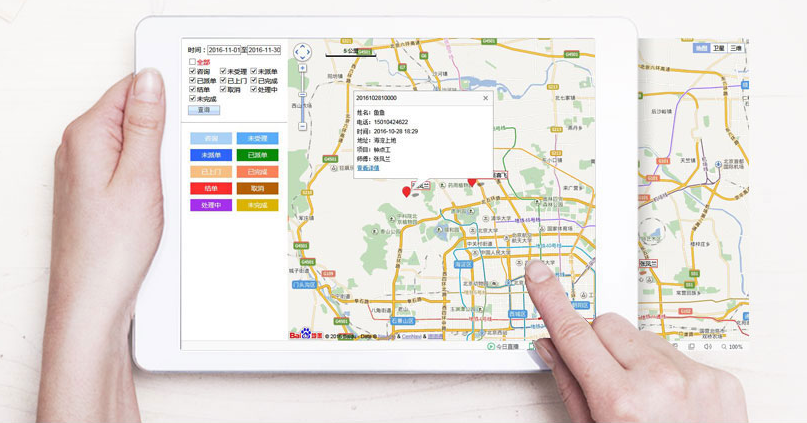
Task: Pan the map up with the navigation arrow
Action: click(302, 46)
